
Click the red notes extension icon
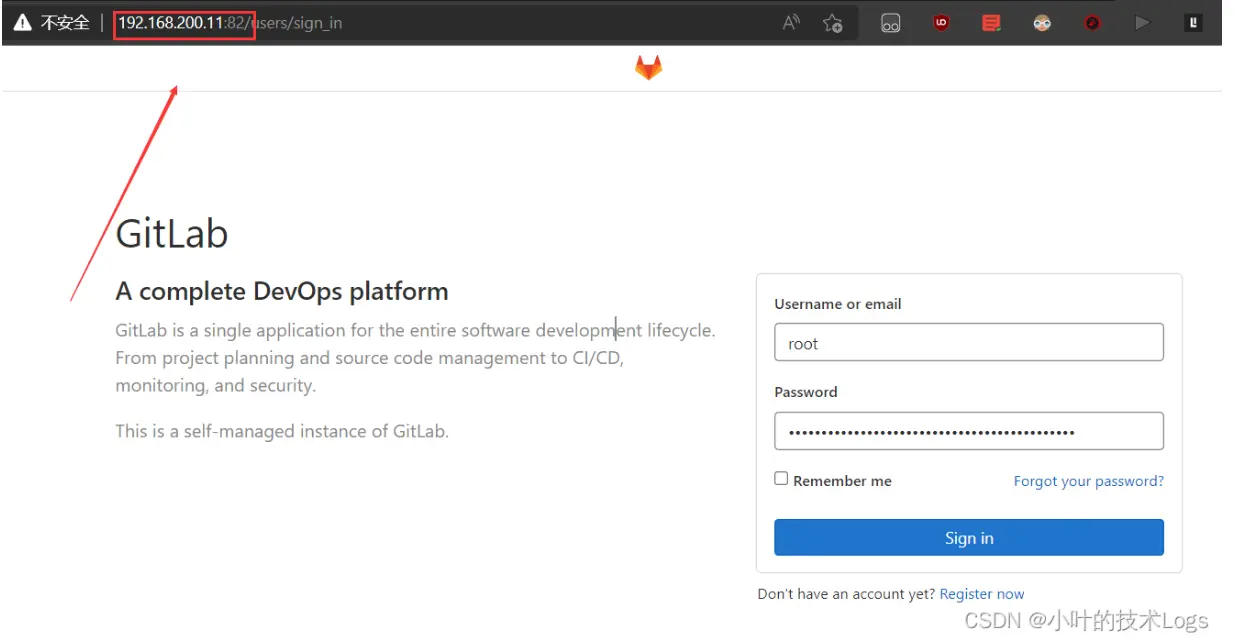[991, 23]
